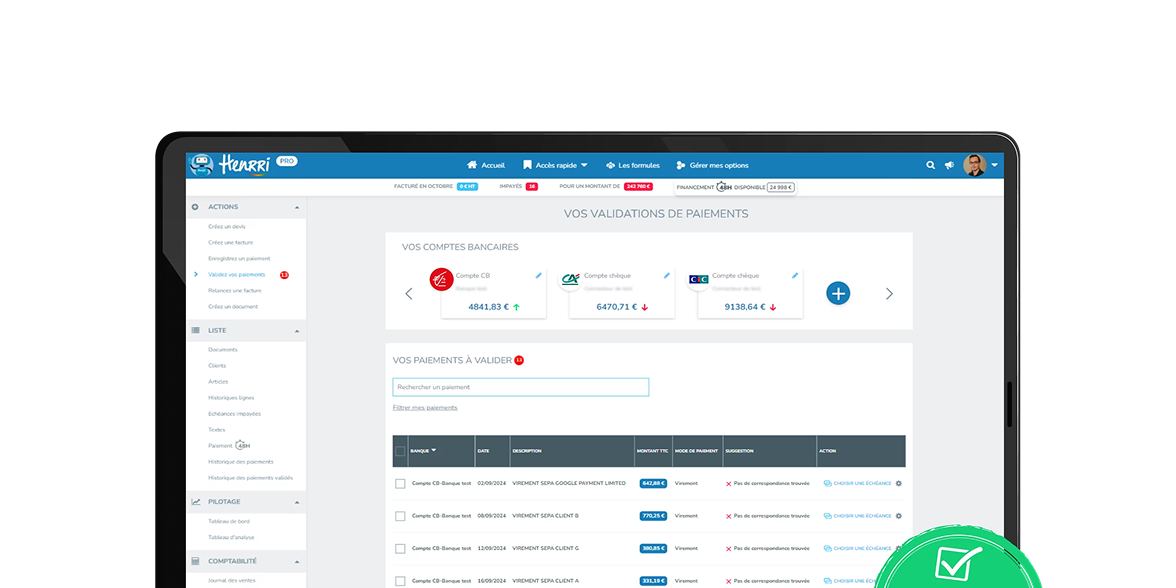The width and height of the screenshot is (1176, 588).
Task: Open Relancez une facture
Action: (235, 290)
